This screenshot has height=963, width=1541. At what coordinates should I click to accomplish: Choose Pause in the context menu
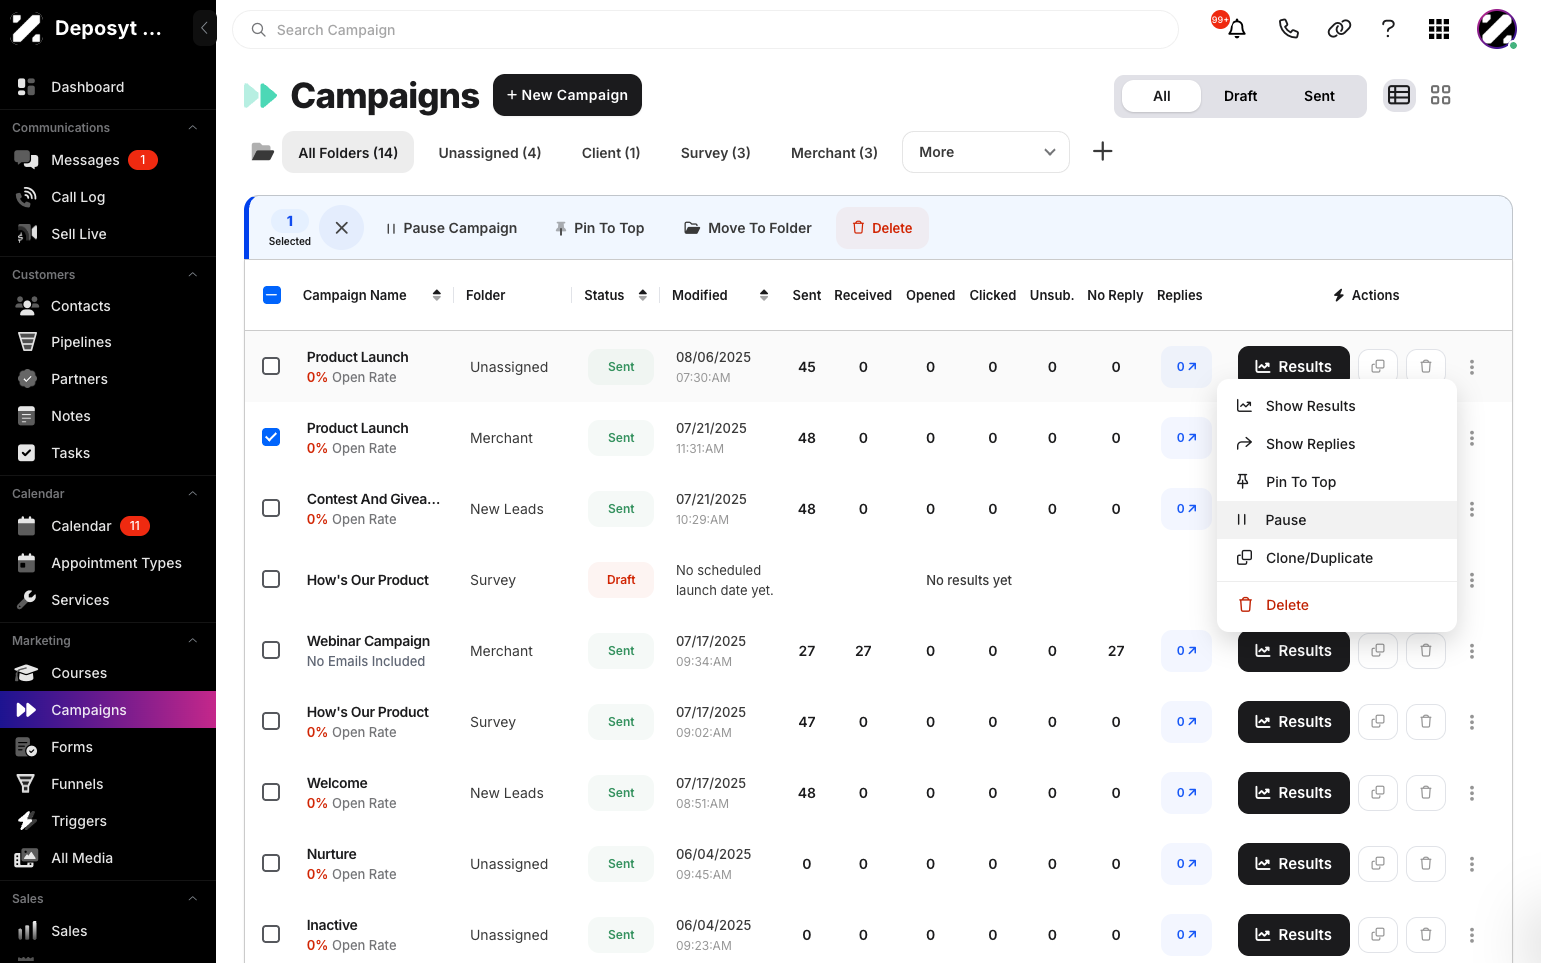pyautogui.click(x=1336, y=520)
